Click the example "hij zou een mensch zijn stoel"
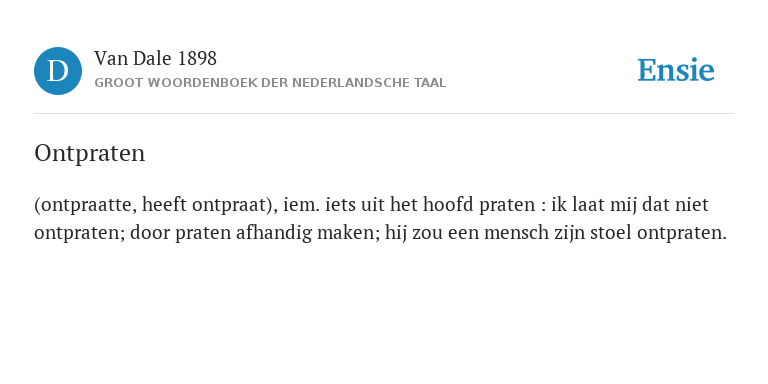This screenshot has width=768, height=384. (508, 233)
